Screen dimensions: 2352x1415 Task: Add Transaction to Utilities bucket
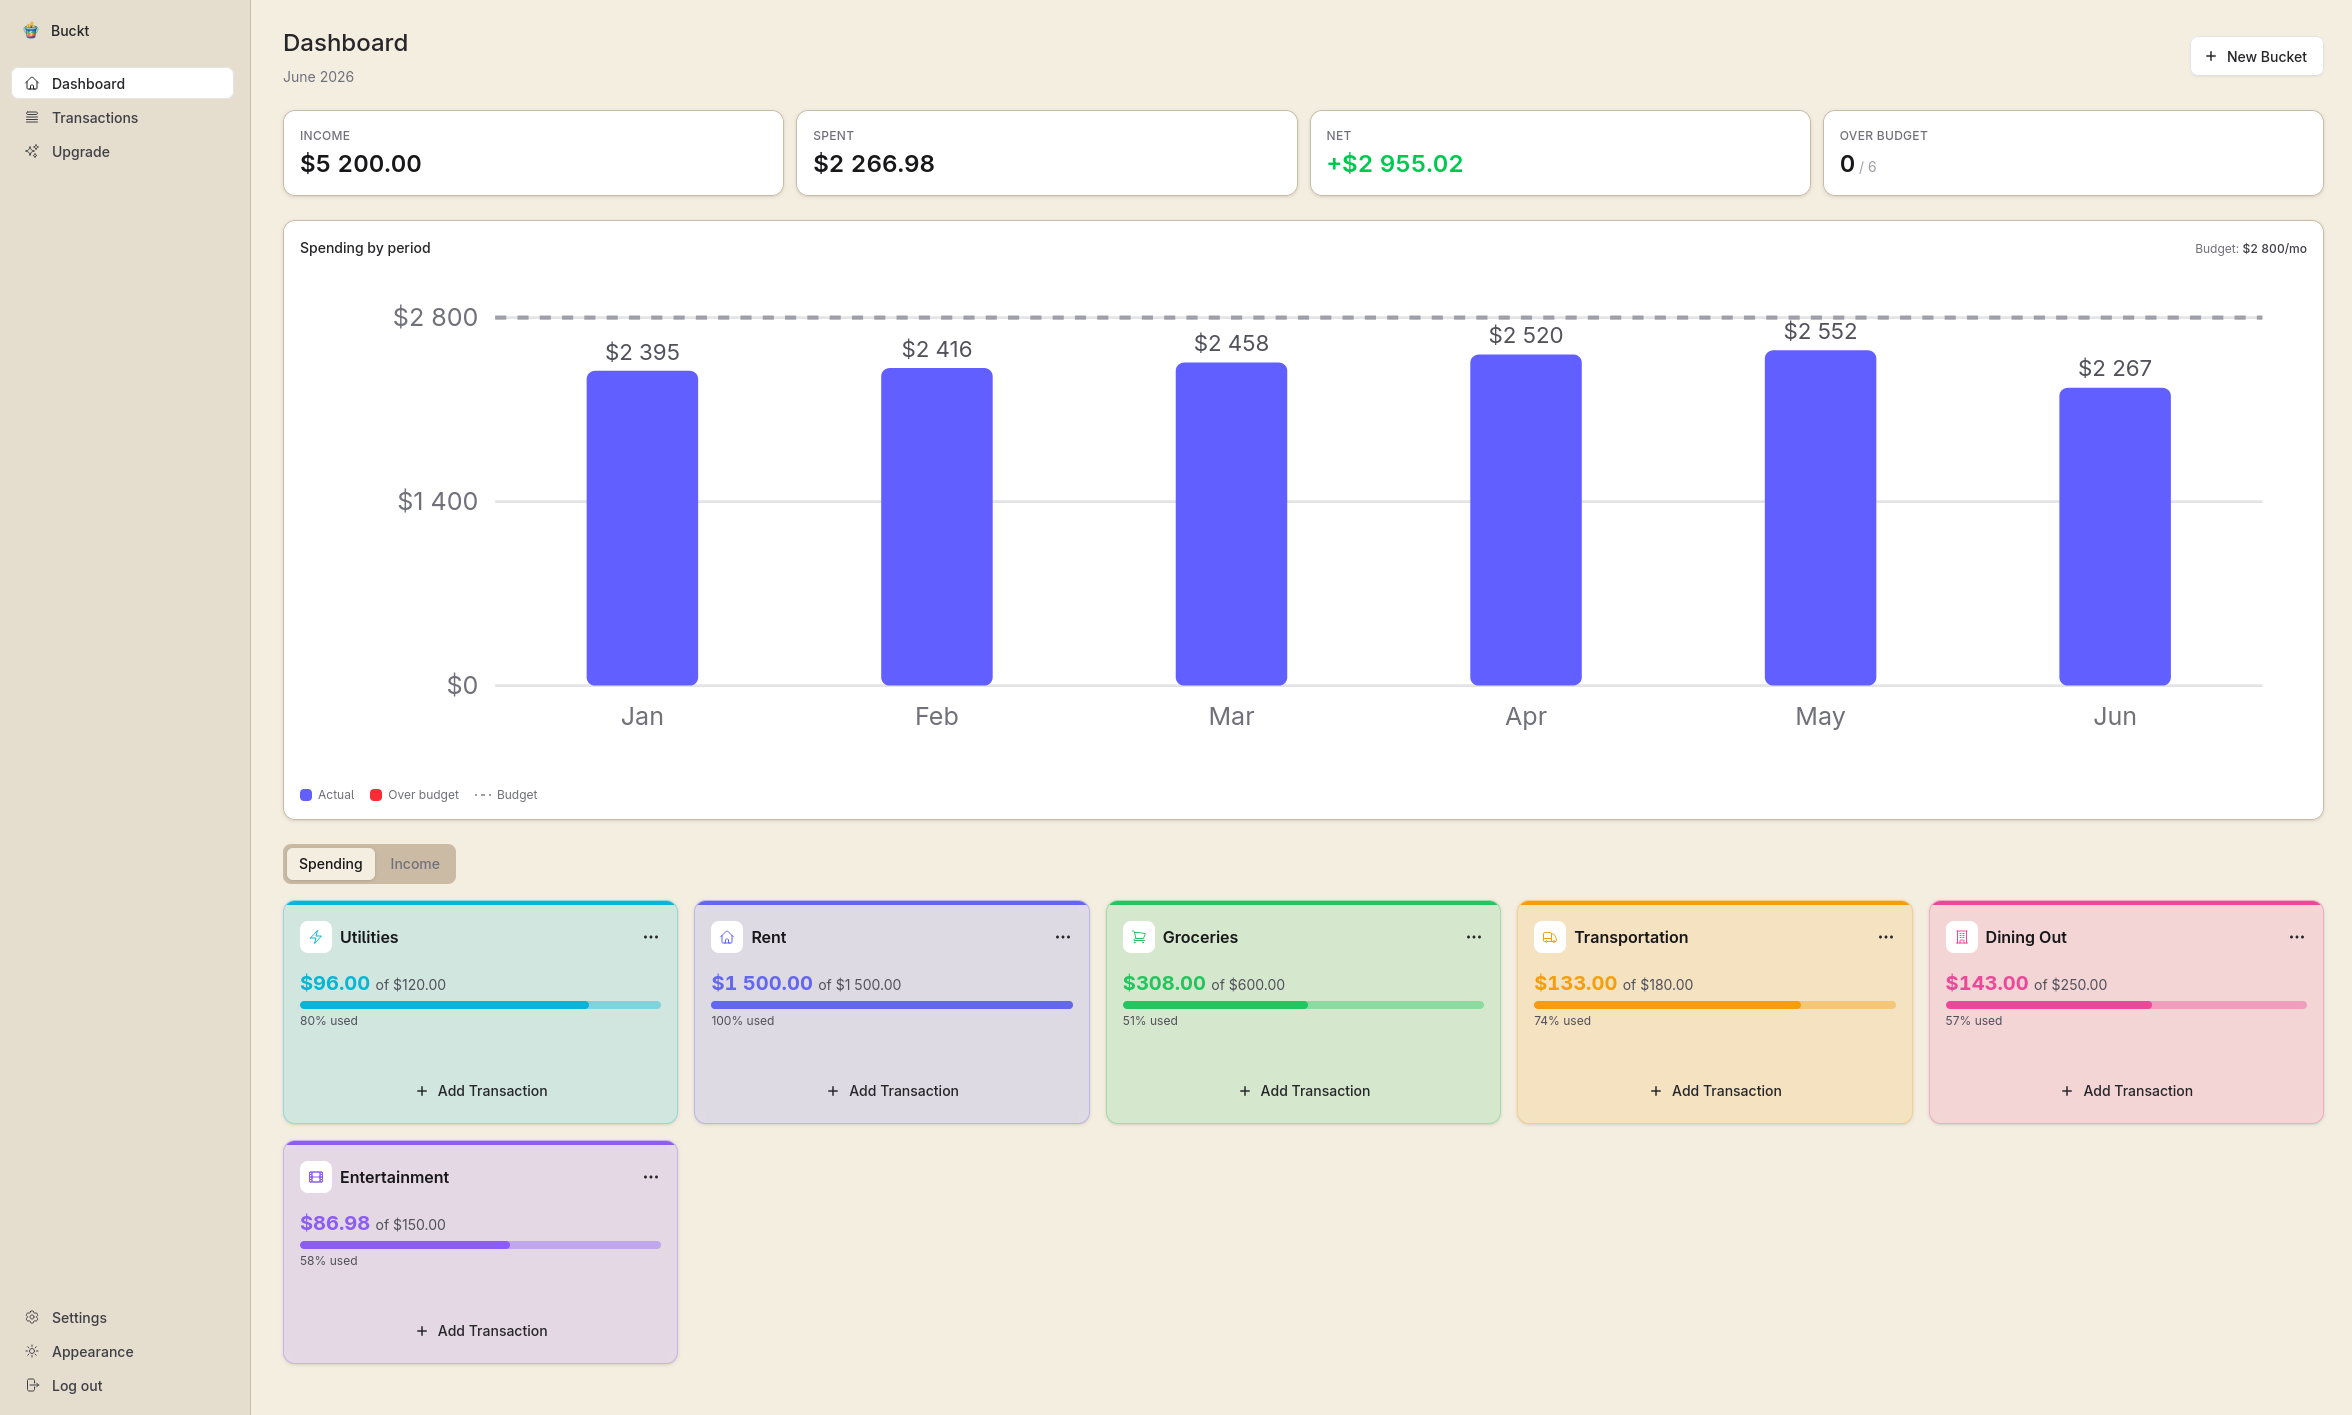[x=481, y=1091]
